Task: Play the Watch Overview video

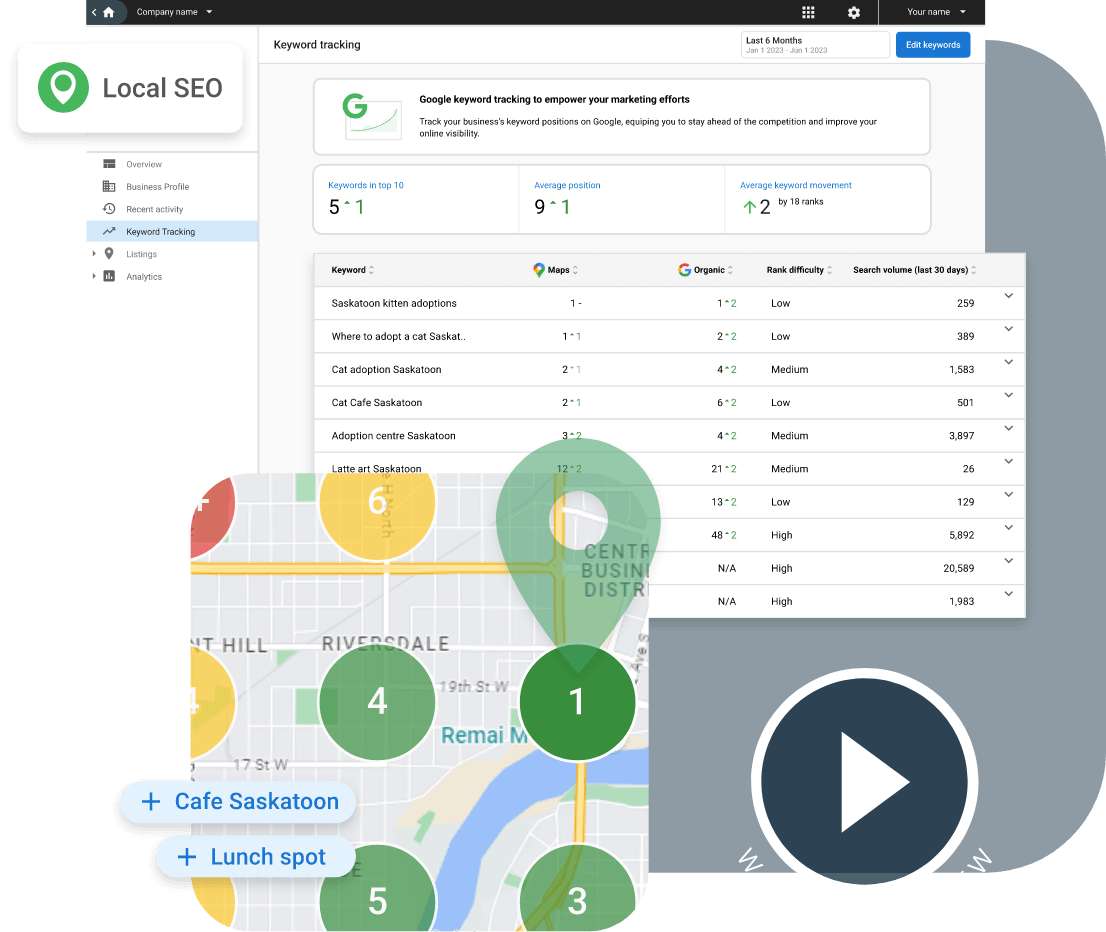Action: click(864, 782)
